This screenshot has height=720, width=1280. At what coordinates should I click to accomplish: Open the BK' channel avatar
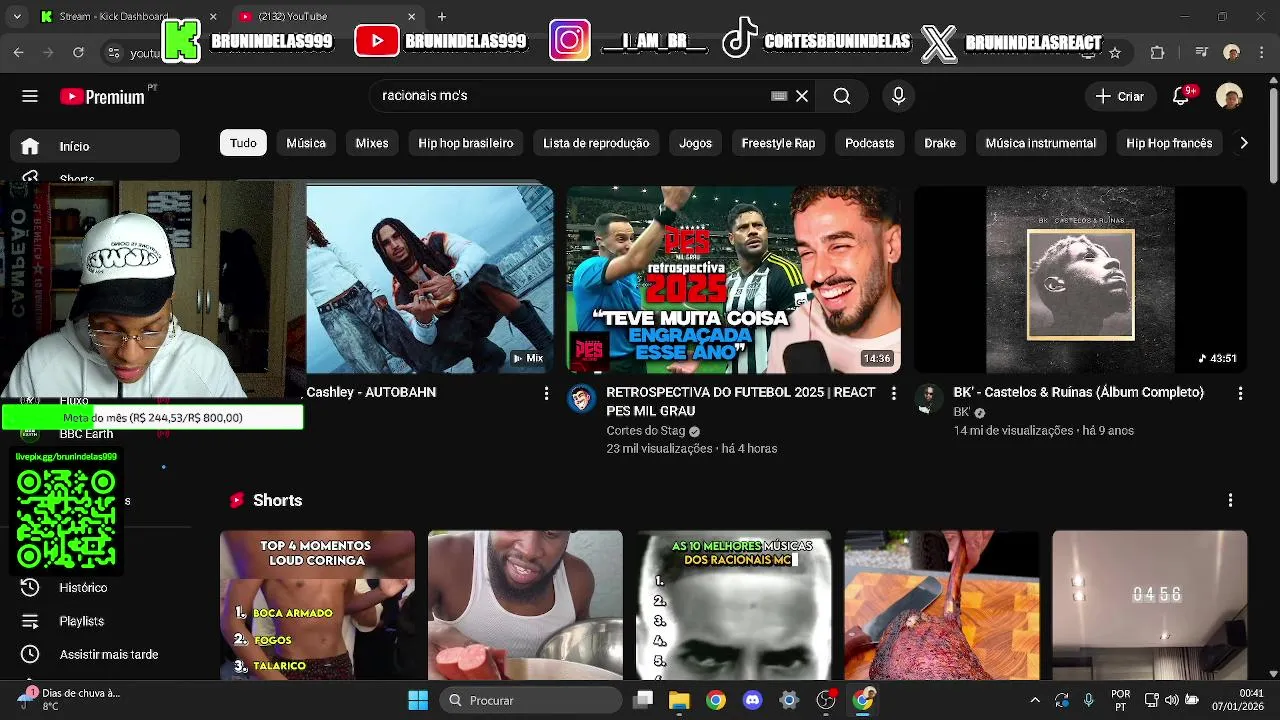[929, 399]
